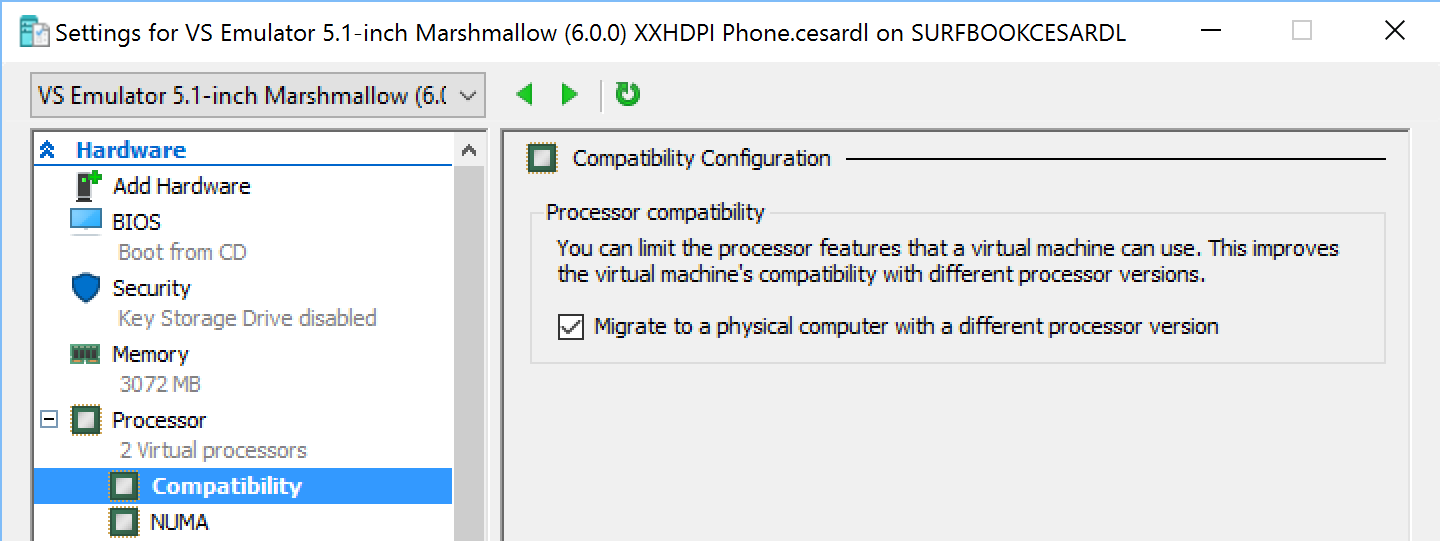The image size is (1440, 541).
Task: Toggle Migrate to a physical computer checkbox
Action: point(571,327)
